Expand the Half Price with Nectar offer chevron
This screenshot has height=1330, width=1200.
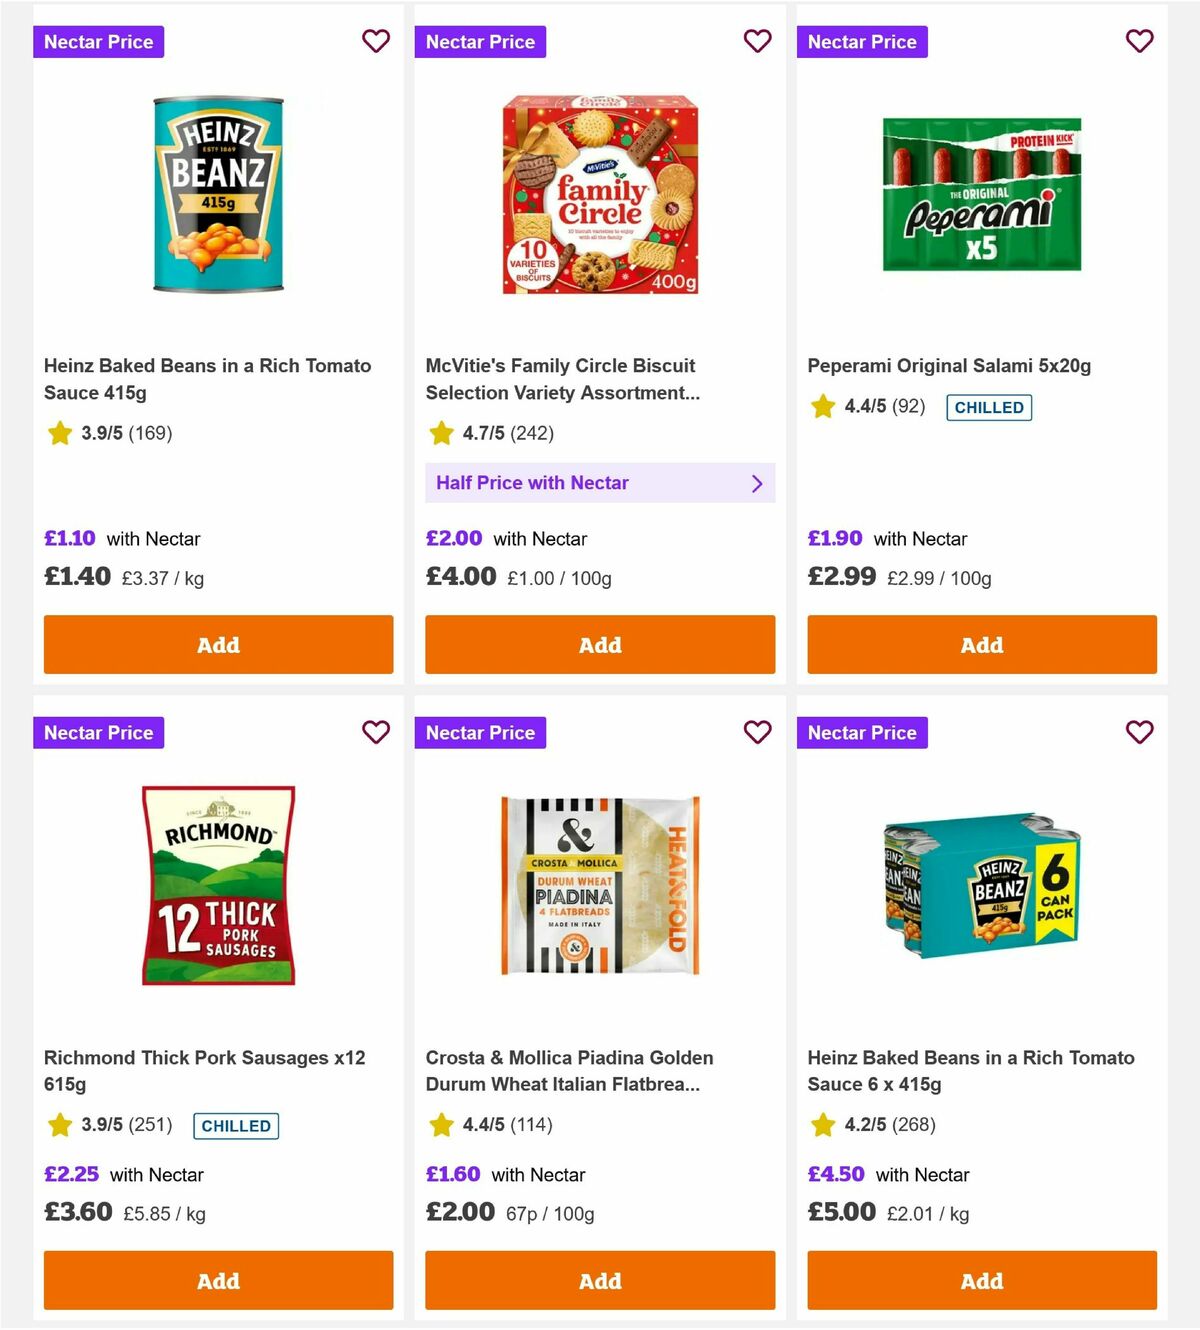757,483
